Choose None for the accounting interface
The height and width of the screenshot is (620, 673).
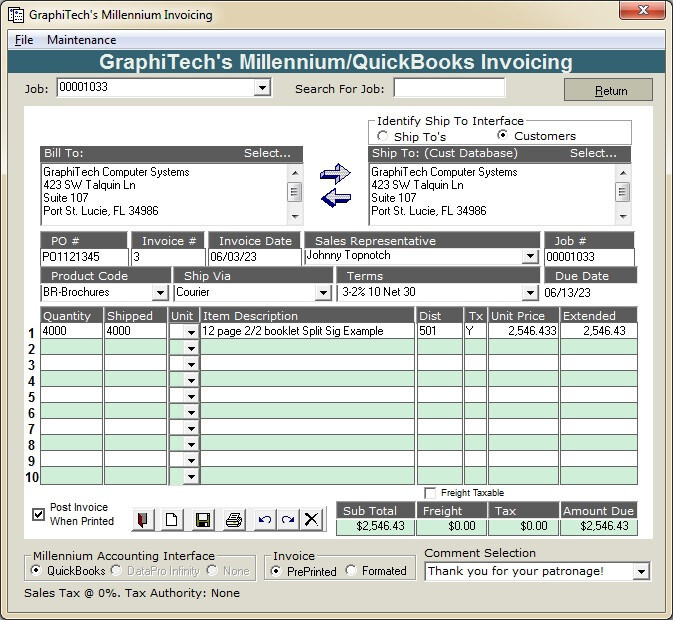212,570
